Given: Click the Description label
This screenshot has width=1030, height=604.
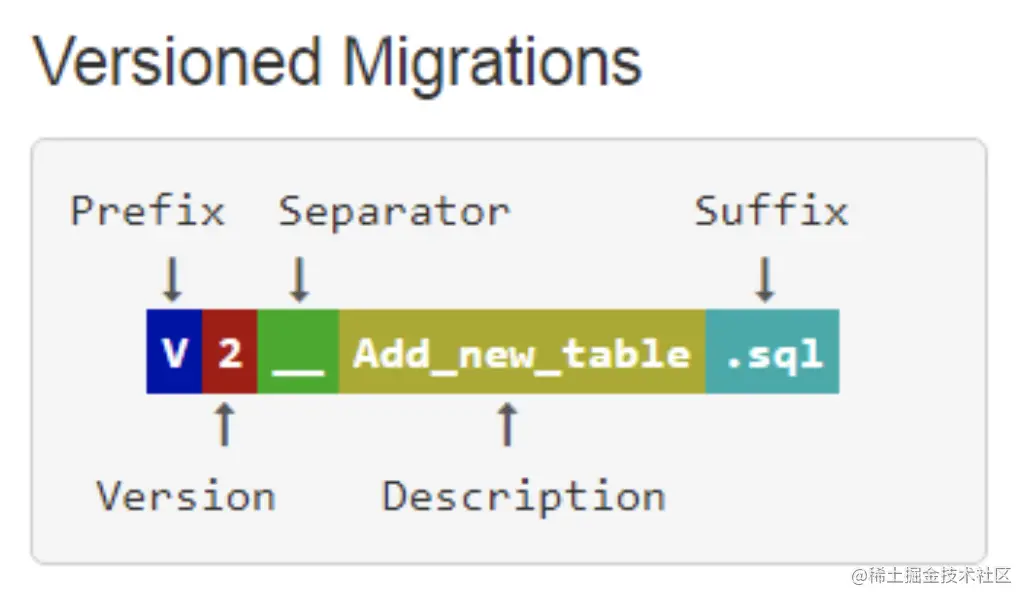Looking at the screenshot, I should (524, 498).
